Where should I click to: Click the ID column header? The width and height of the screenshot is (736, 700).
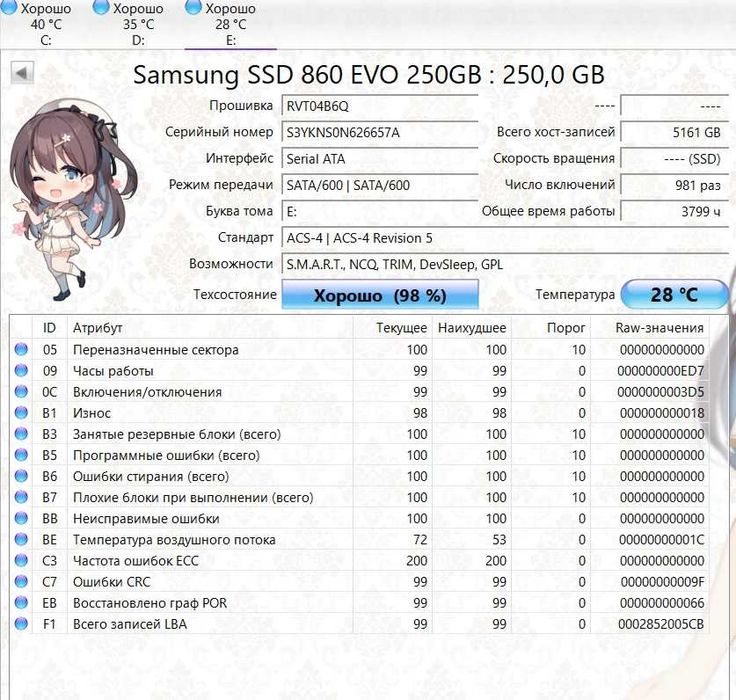click(x=49, y=328)
